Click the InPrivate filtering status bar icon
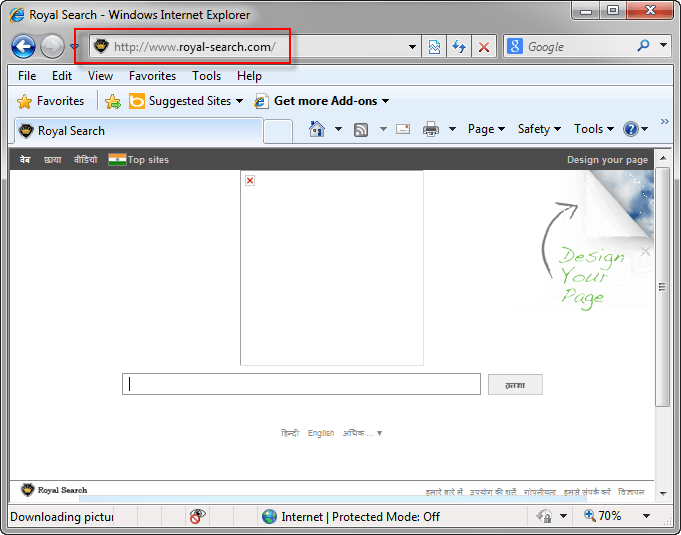Screen dimensions: 681x535 pos(198,516)
